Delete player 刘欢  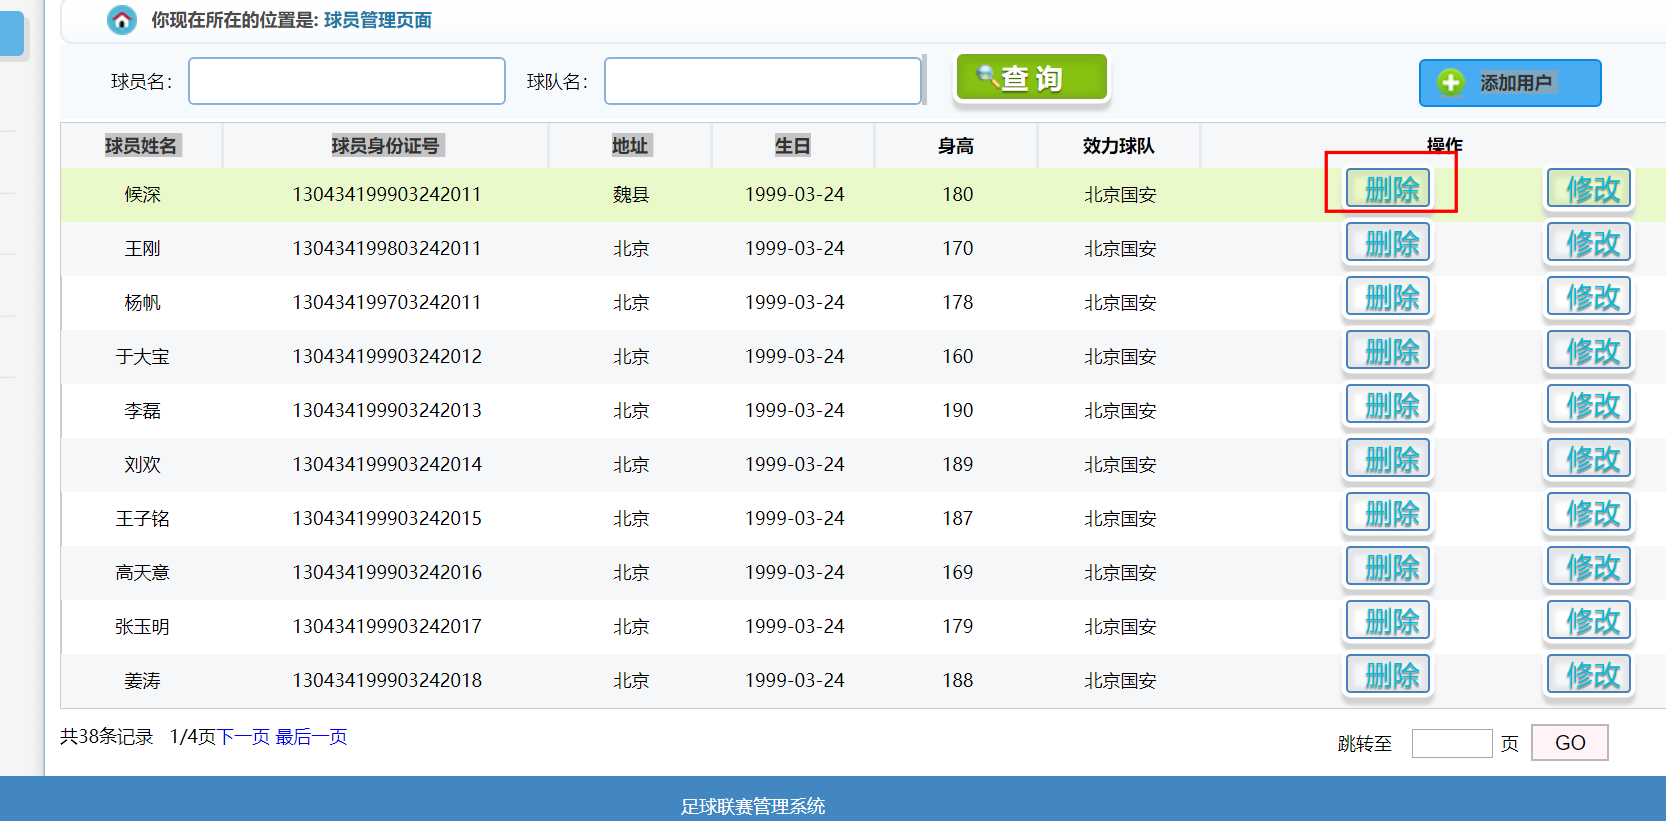(x=1388, y=458)
